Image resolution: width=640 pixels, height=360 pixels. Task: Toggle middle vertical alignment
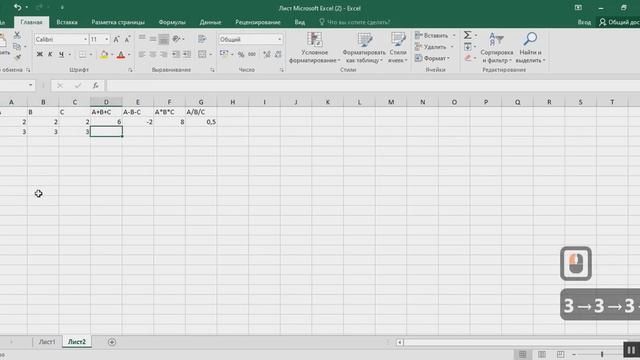(153, 39)
